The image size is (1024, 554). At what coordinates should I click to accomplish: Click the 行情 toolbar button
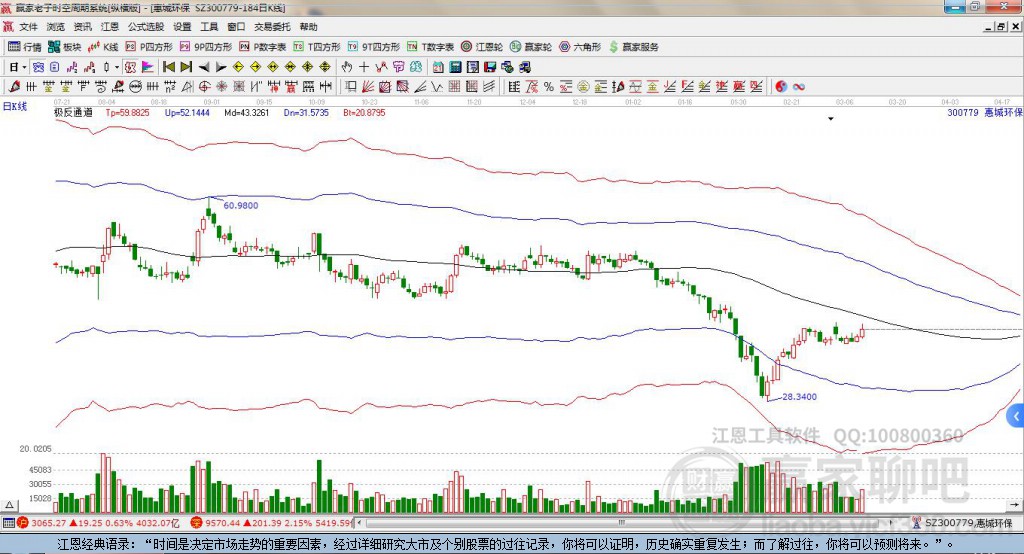tap(25, 47)
